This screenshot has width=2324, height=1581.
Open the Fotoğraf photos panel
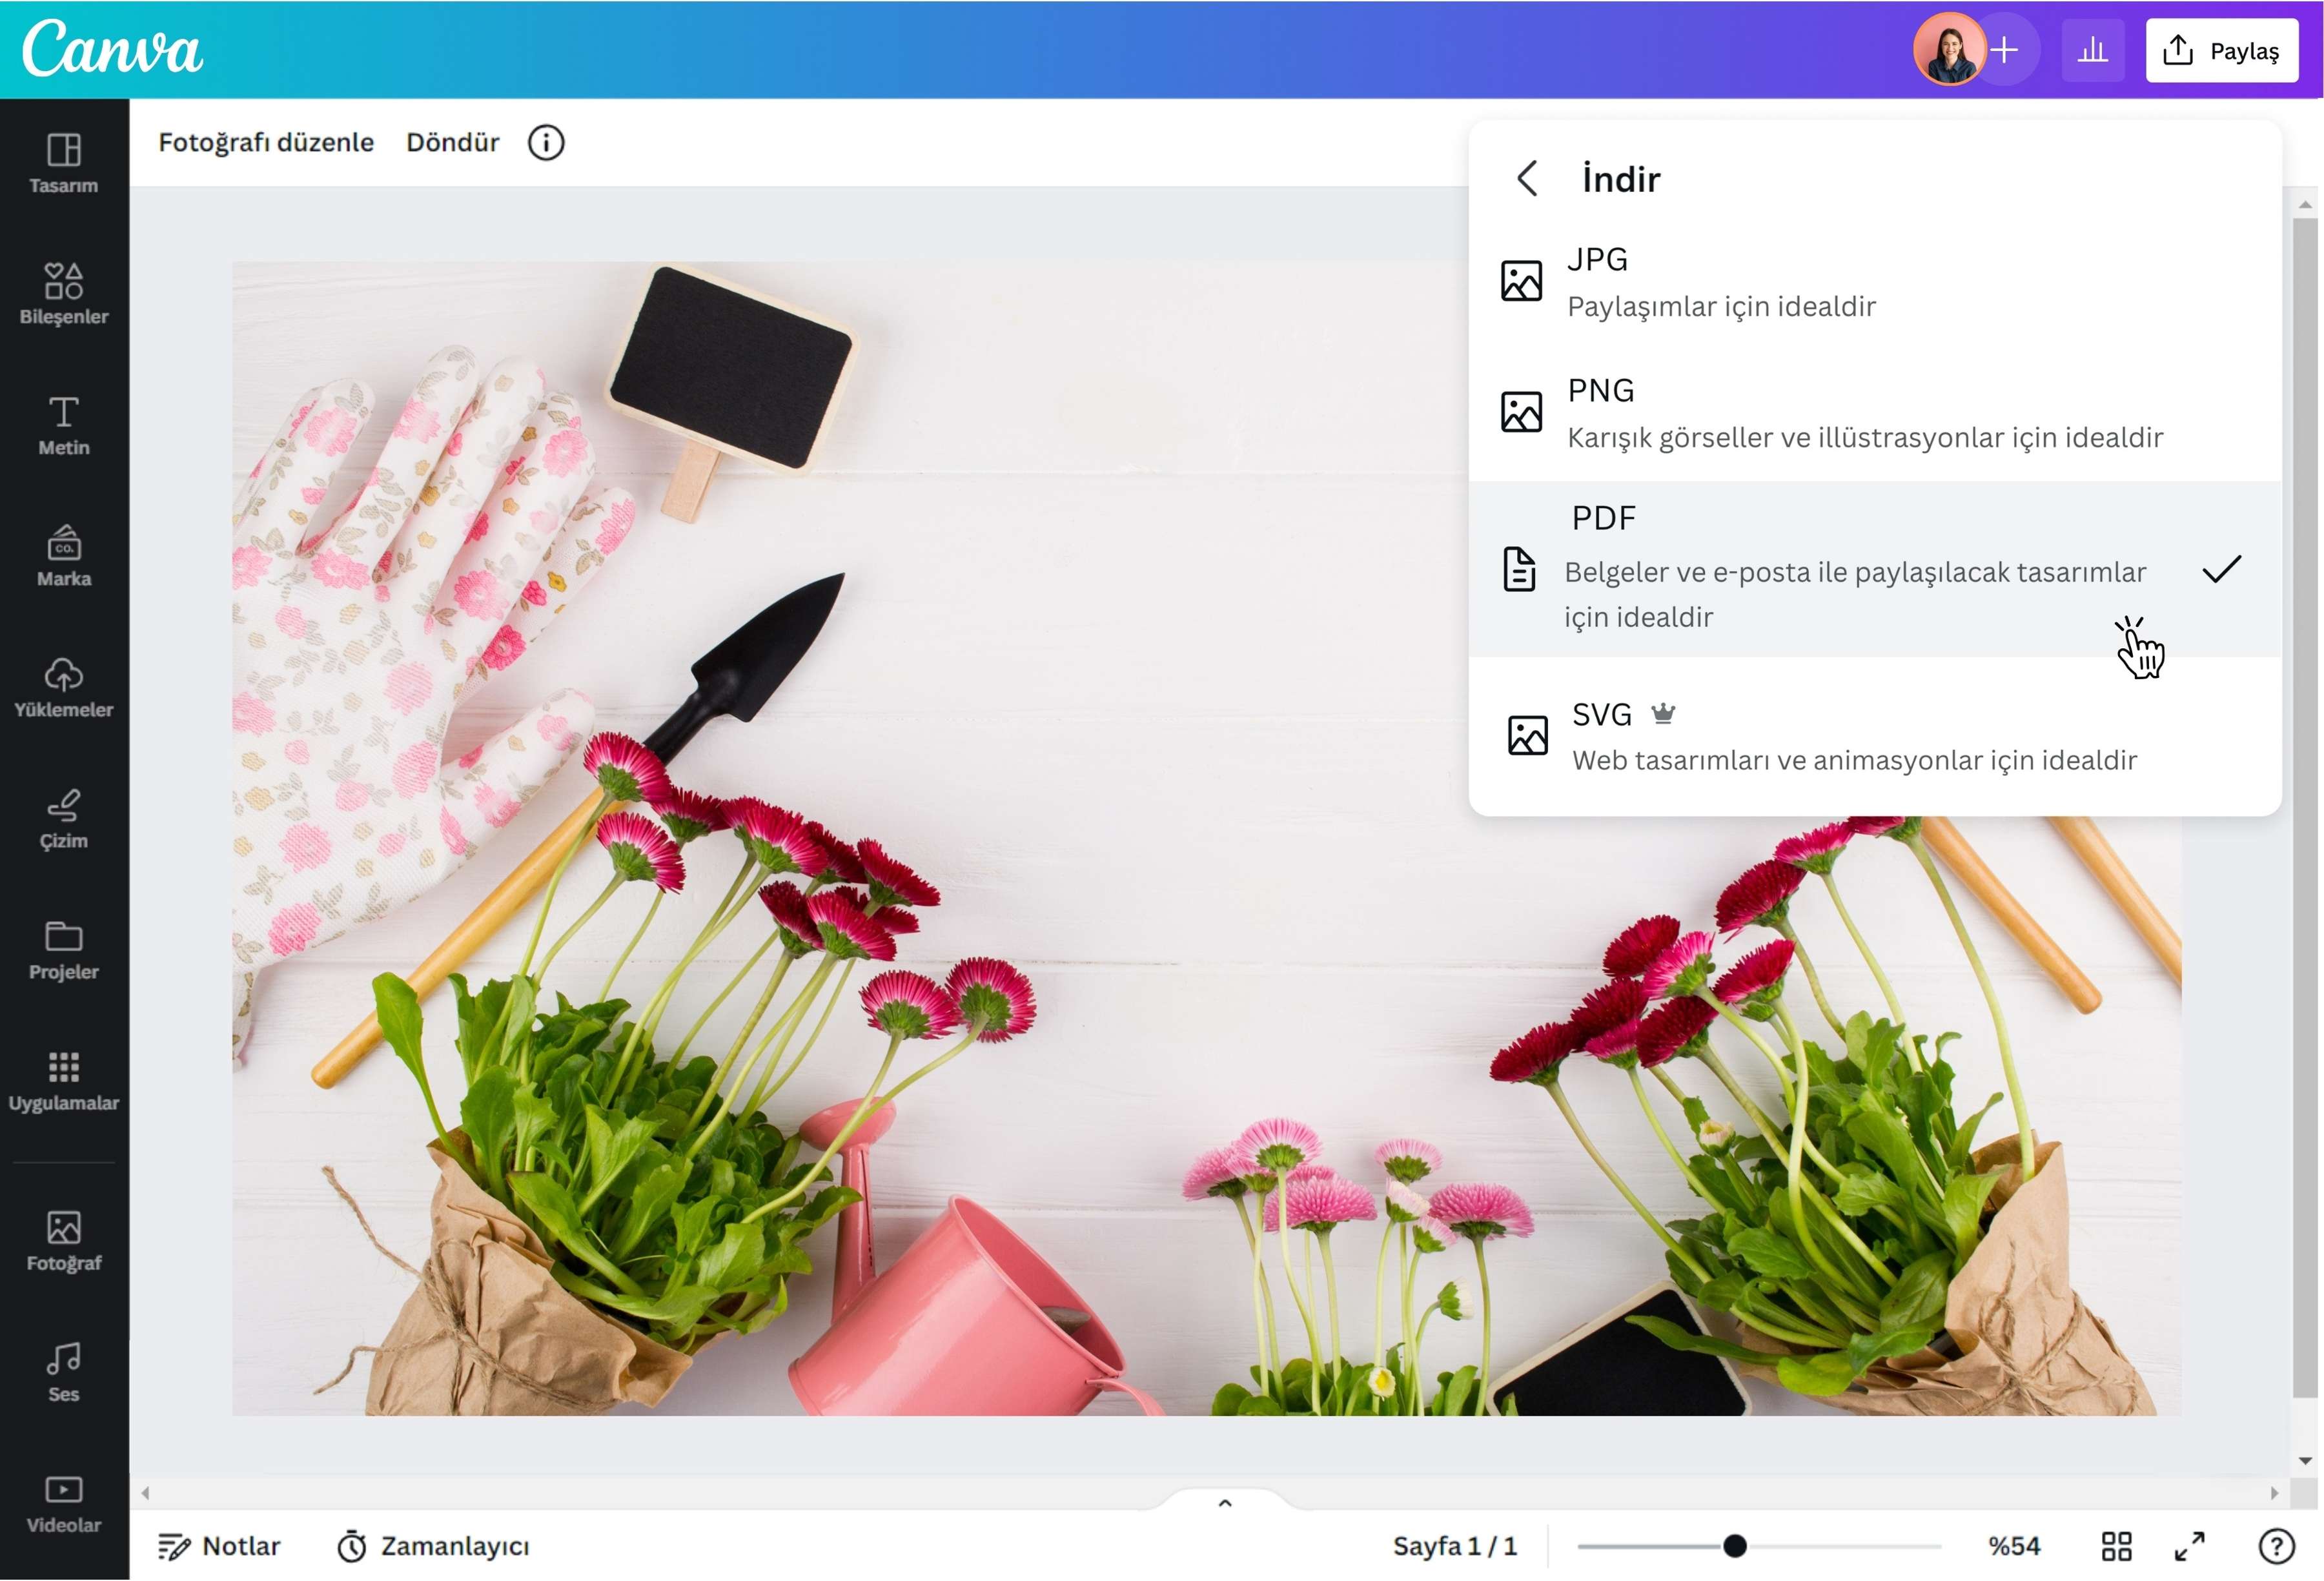pyautogui.click(x=63, y=1241)
